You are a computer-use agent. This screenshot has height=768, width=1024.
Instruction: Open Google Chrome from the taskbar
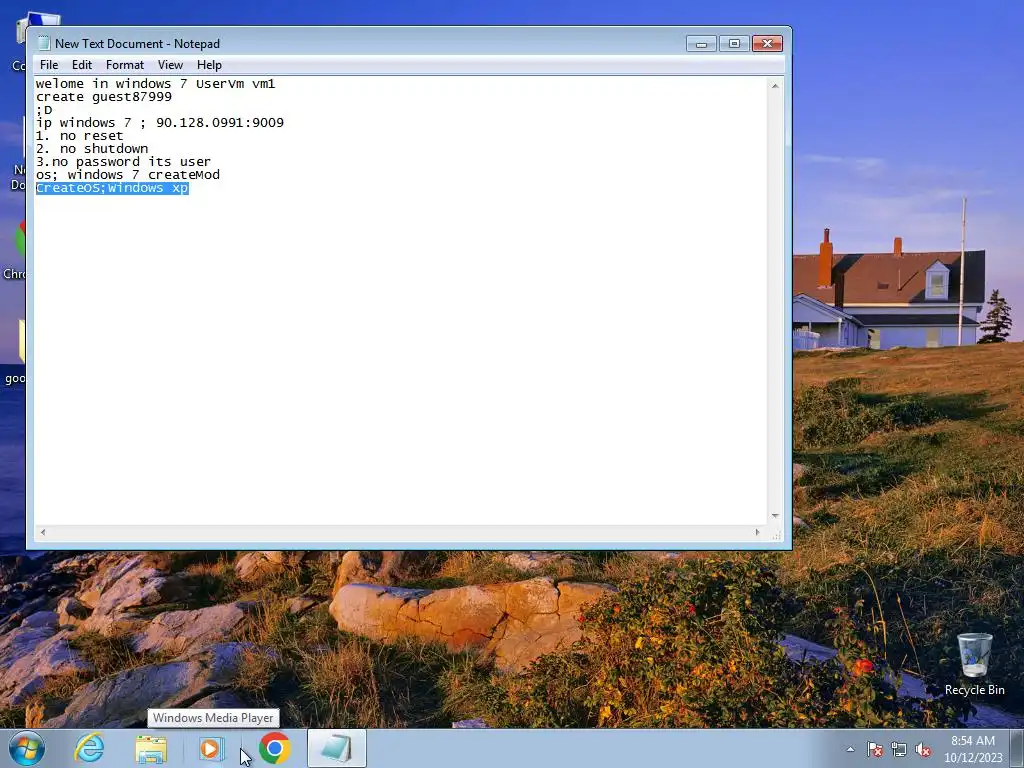click(x=274, y=748)
